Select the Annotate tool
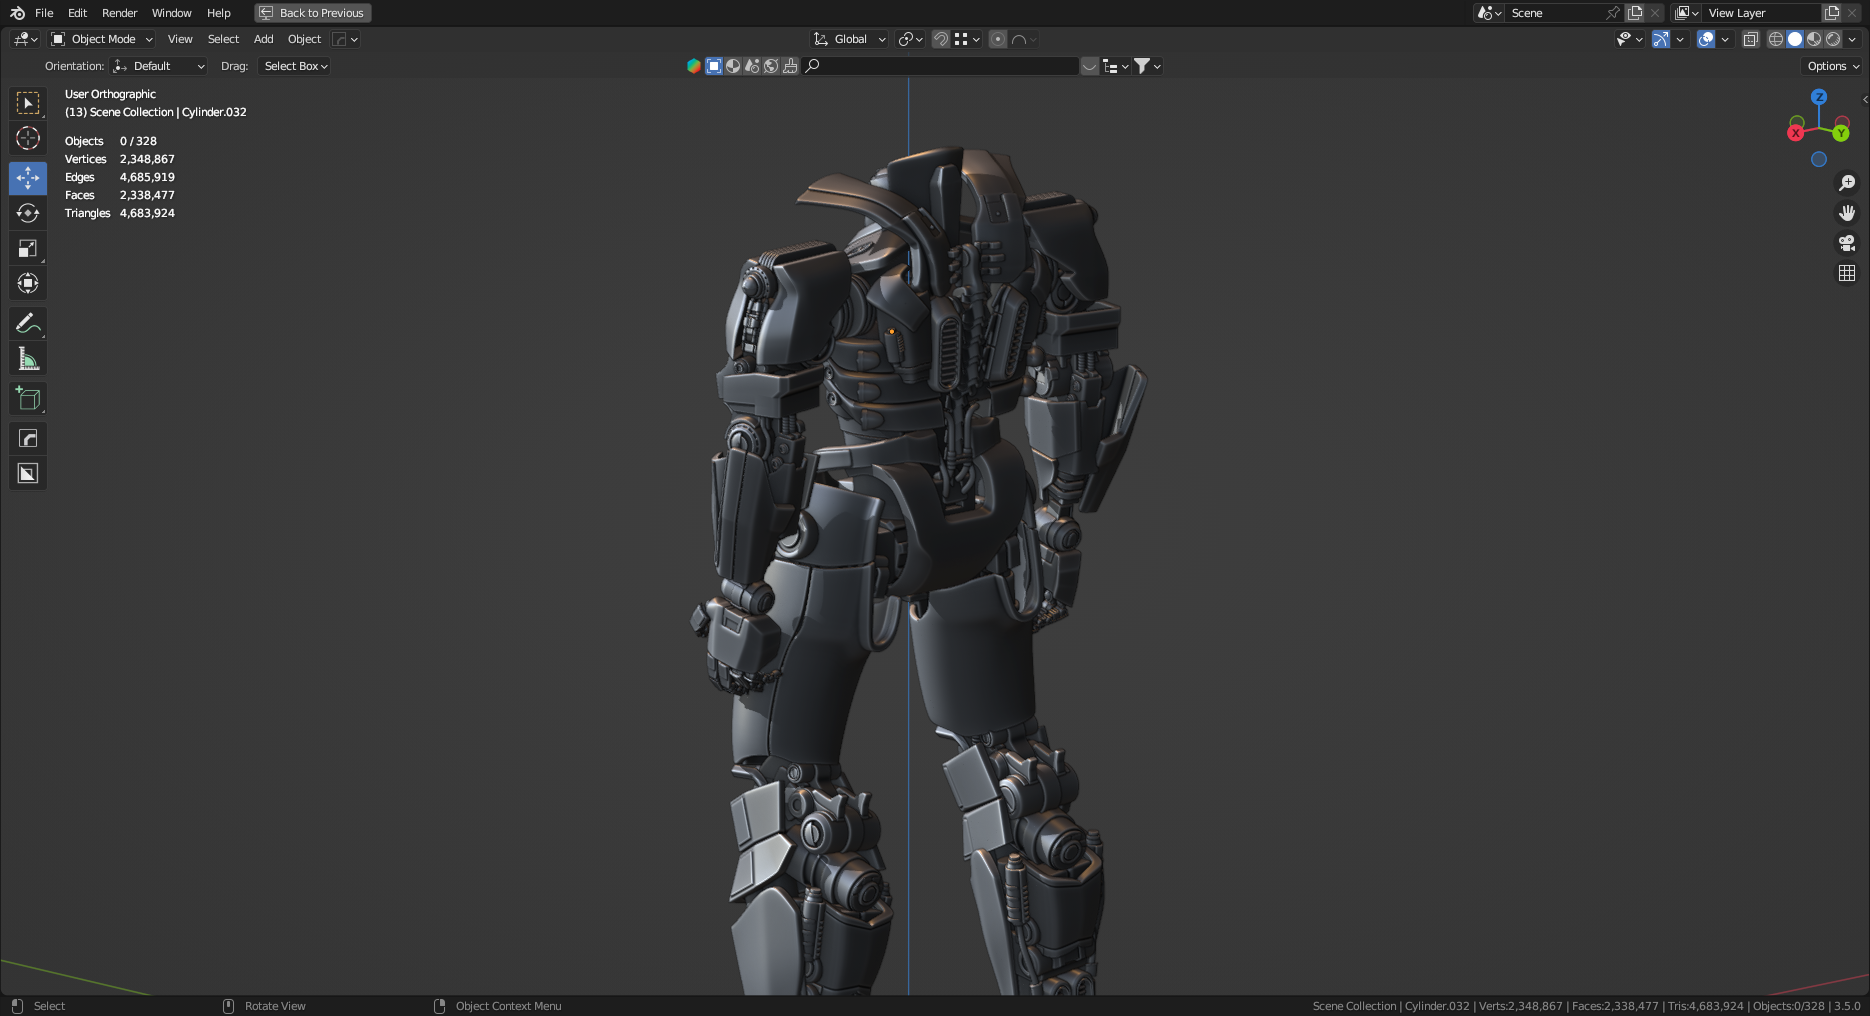The width and height of the screenshot is (1870, 1016). 28,323
